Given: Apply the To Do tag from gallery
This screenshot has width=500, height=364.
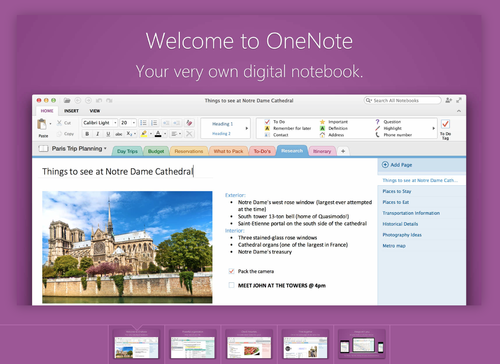Looking at the screenshot, I should [x=275, y=122].
